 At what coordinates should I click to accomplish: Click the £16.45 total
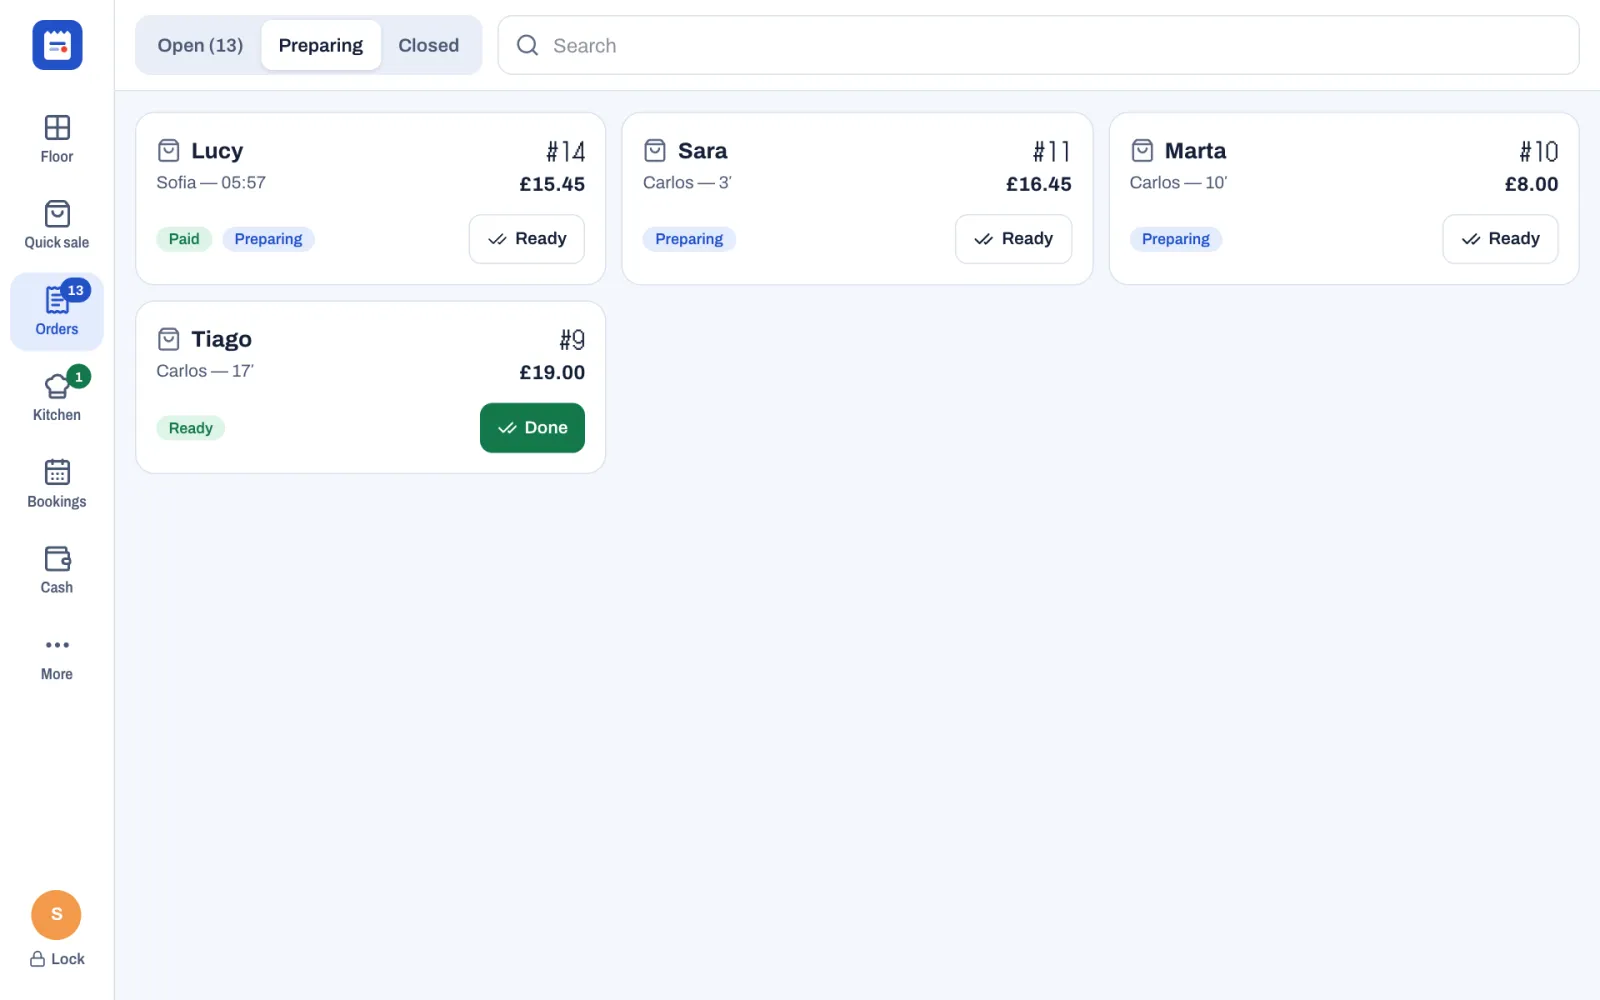tap(1039, 184)
